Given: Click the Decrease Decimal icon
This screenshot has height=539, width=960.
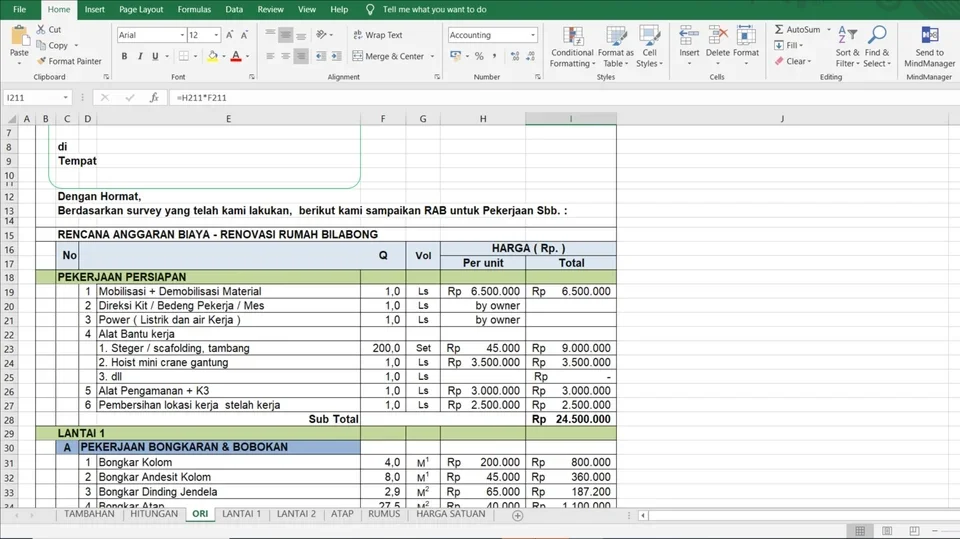Looking at the screenshot, I should [x=530, y=56].
